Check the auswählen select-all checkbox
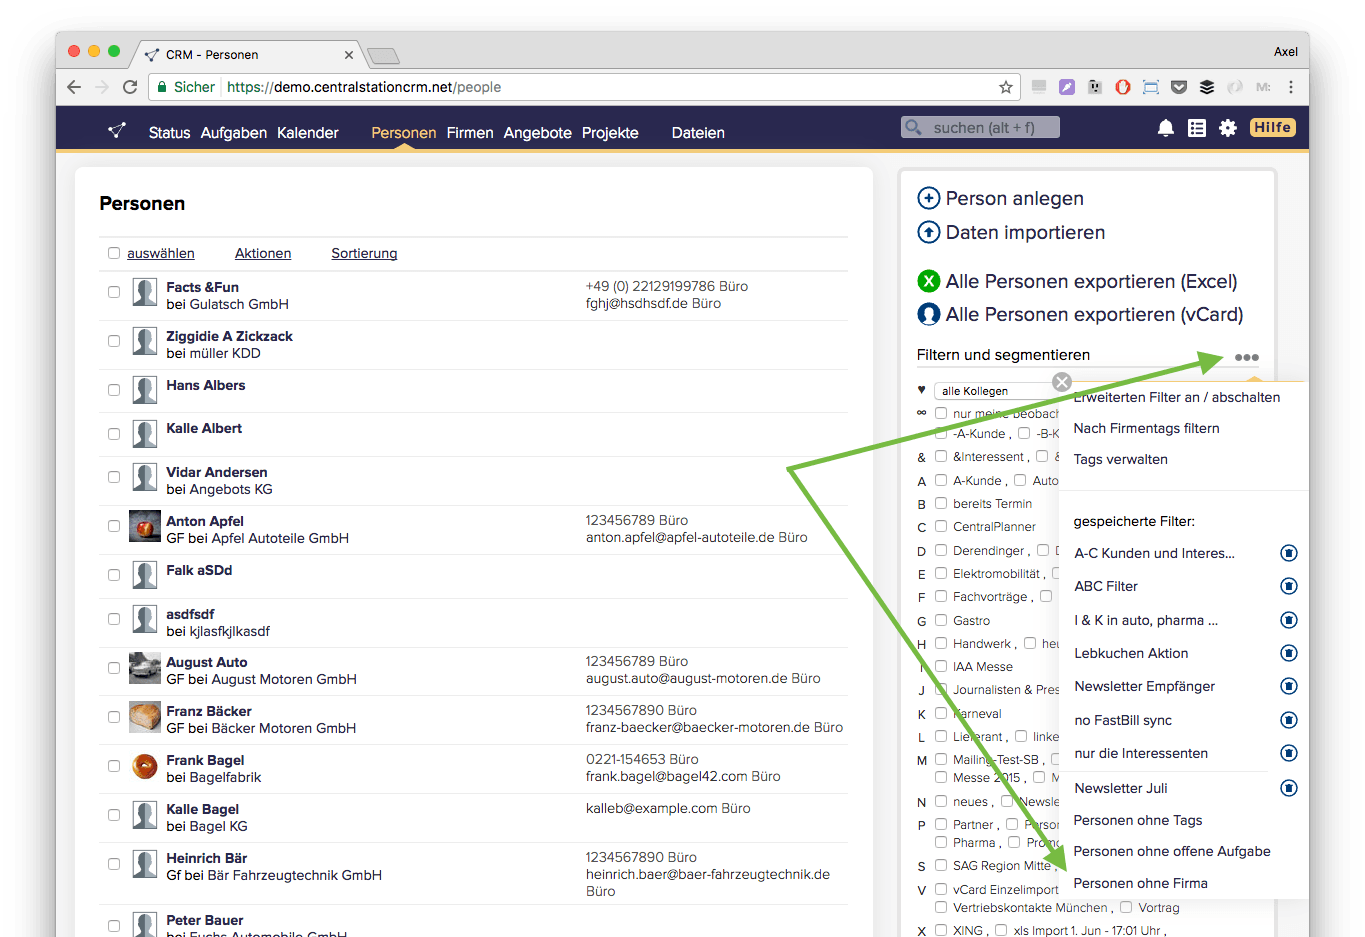Screen dimensions: 1365x937 [114, 254]
